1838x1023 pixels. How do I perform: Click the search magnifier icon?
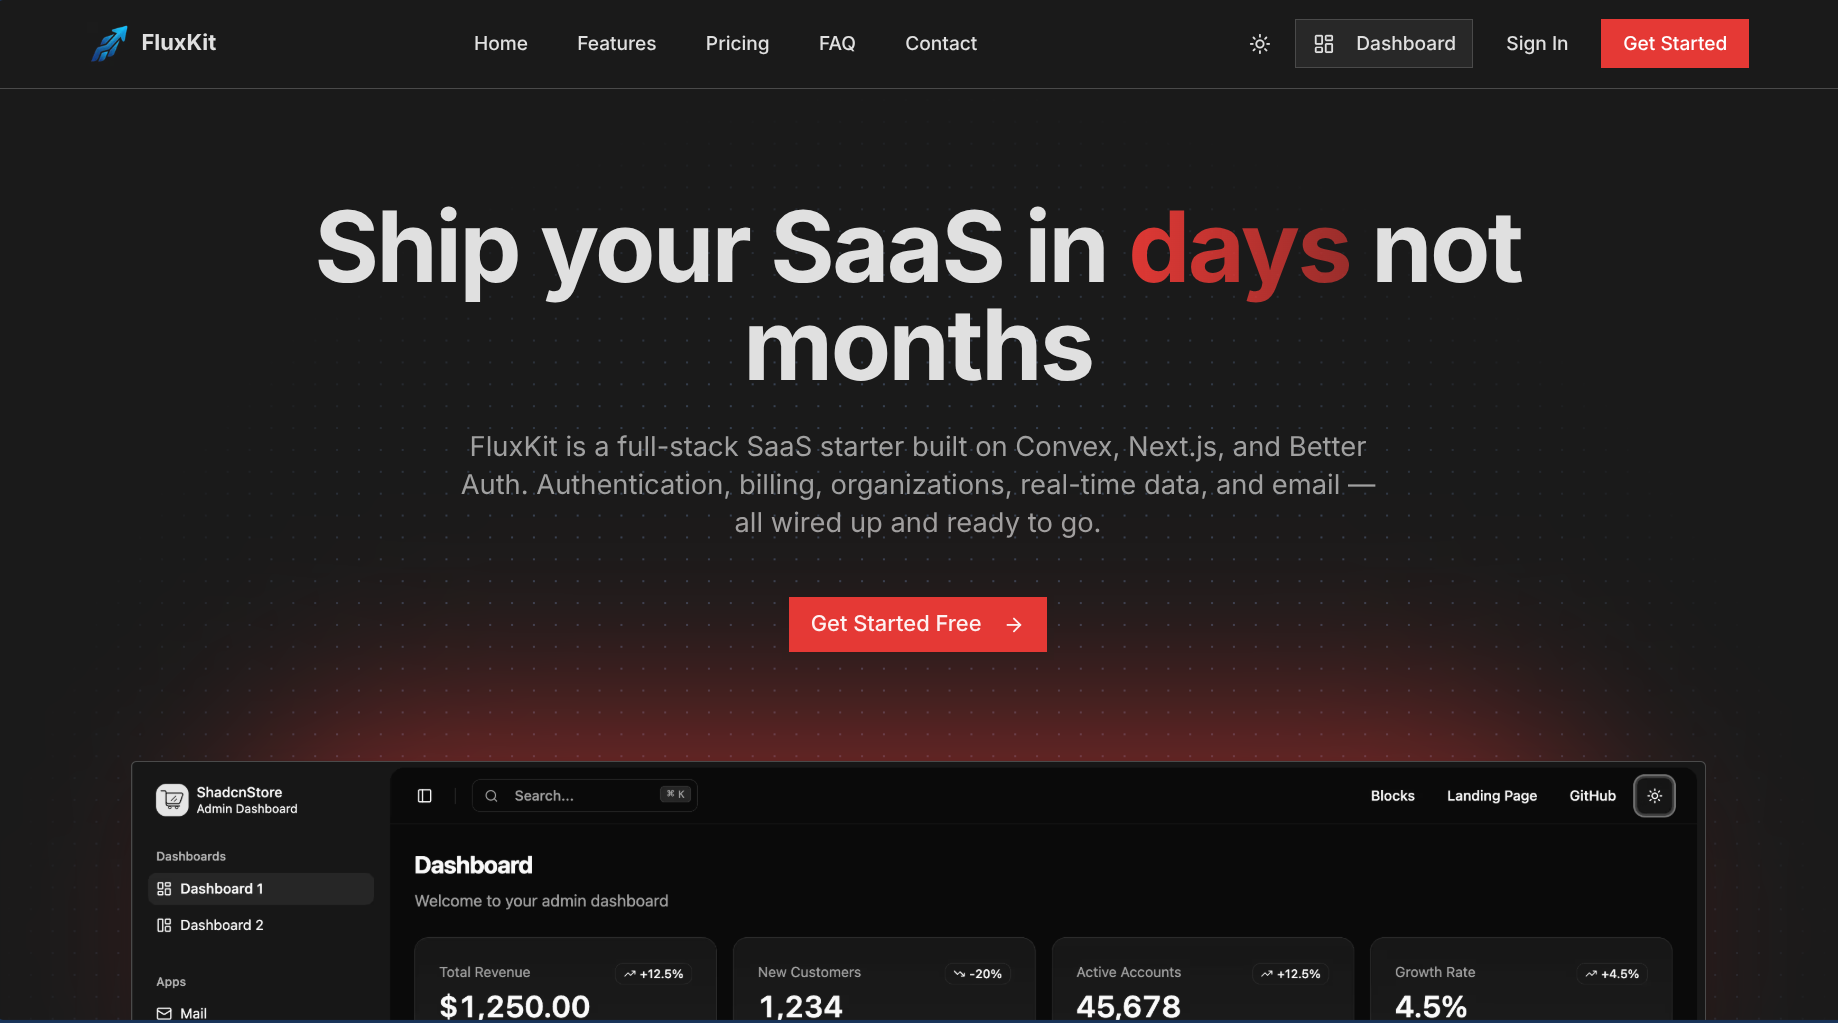pyautogui.click(x=491, y=796)
